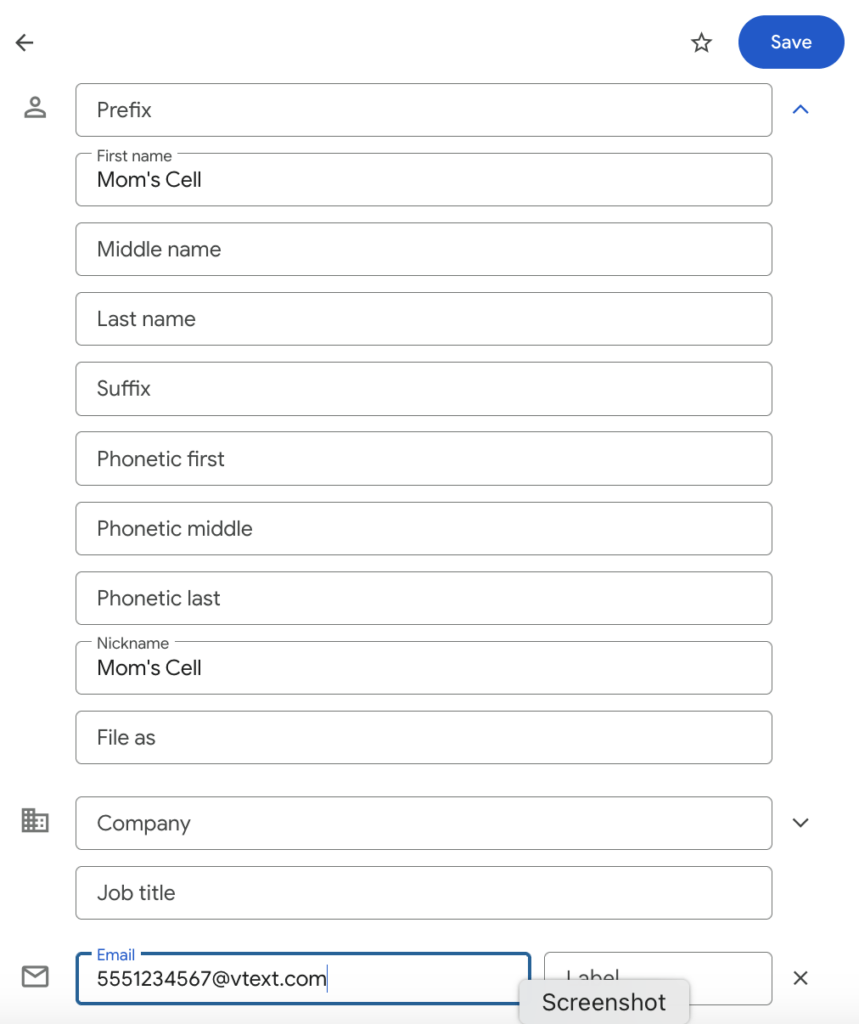Click the Phonetic first field
This screenshot has width=859, height=1024.
point(423,459)
